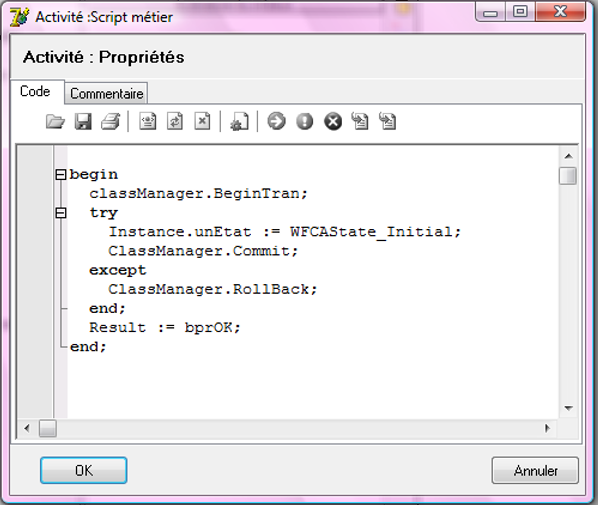Image resolution: width=598 pixels, height=505 pixels.
Task: Collapse the begin code block
Action: click(61, 175)
